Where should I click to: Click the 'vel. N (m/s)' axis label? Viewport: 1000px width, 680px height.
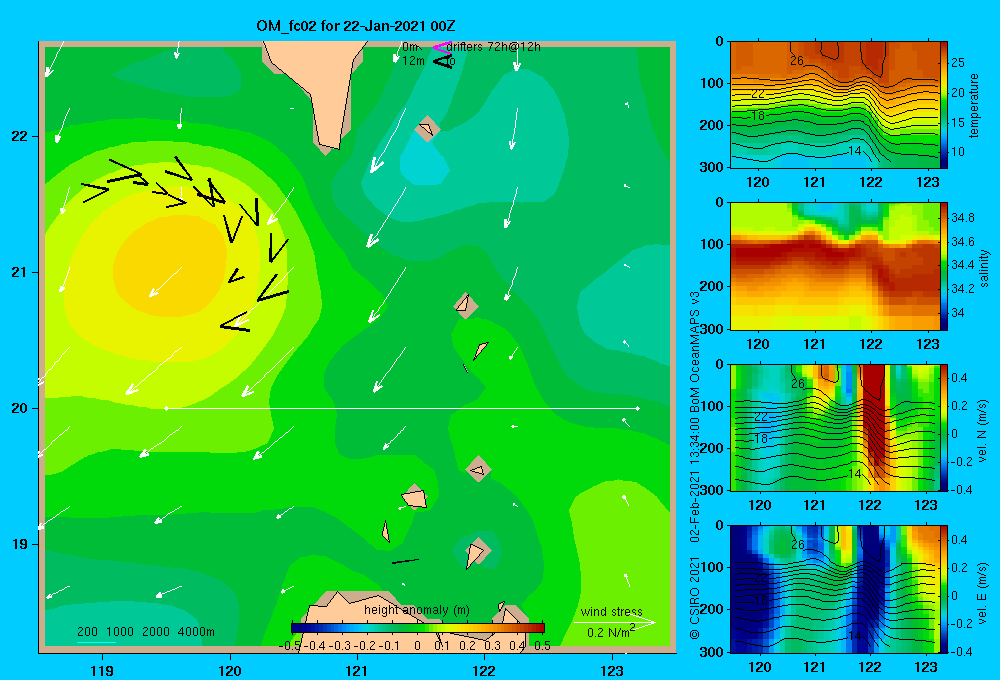pos(982,431)
